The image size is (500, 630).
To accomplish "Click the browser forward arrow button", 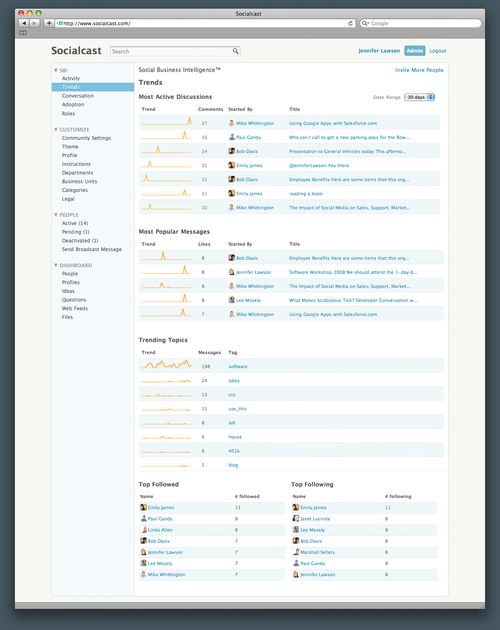I will 35,23.
